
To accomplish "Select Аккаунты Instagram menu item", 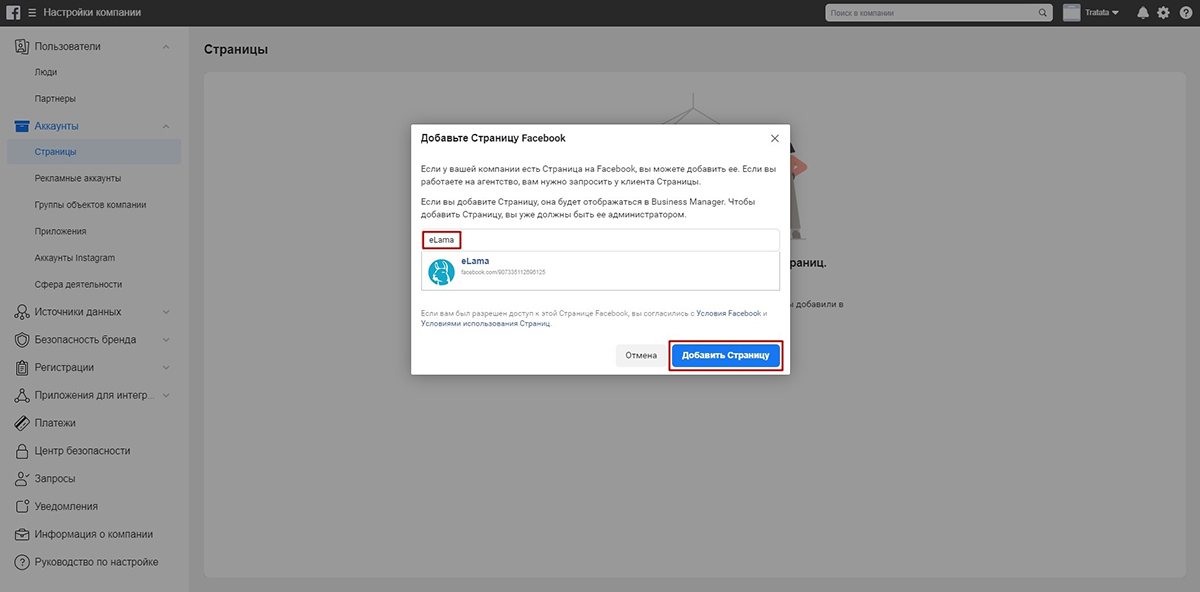I will (x=75, y=258).
